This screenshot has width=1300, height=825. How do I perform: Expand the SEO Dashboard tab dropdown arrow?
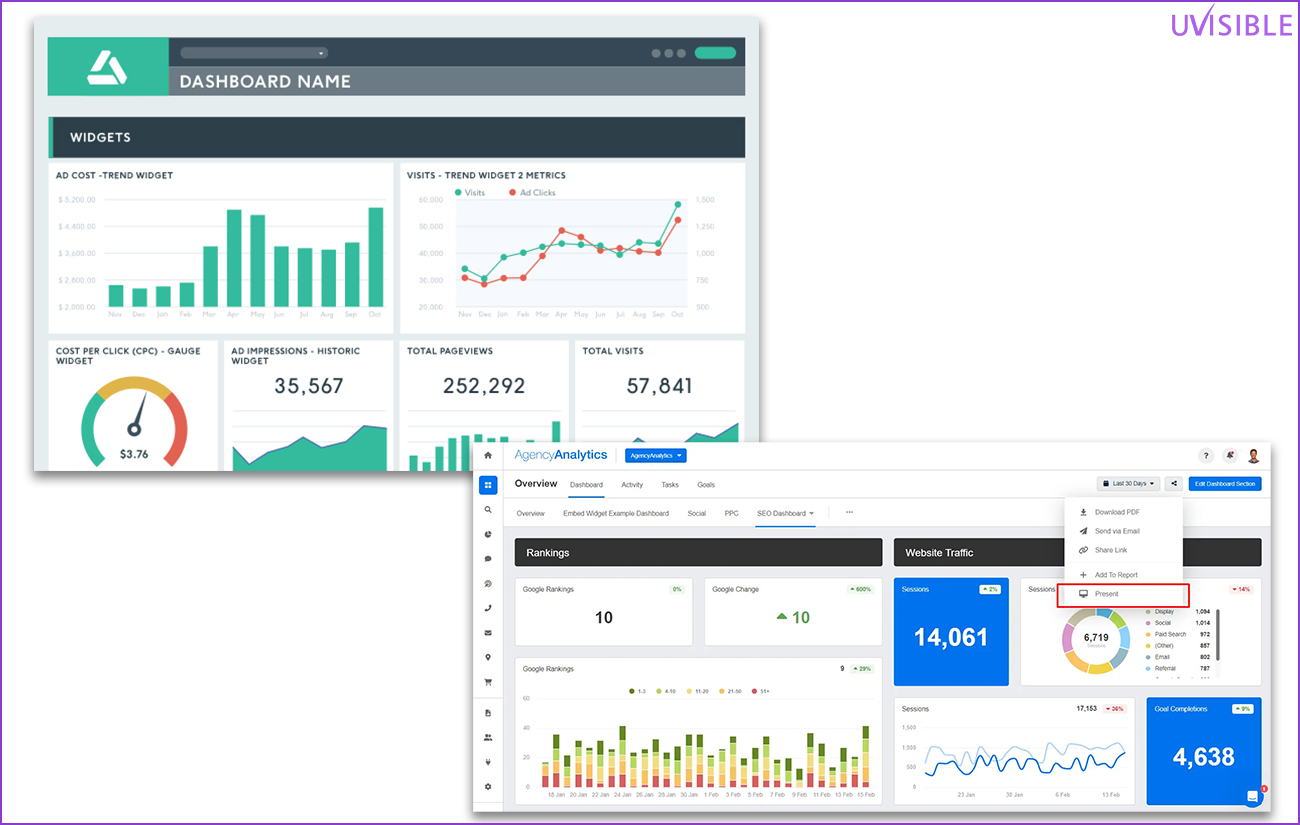coord(812,514)
